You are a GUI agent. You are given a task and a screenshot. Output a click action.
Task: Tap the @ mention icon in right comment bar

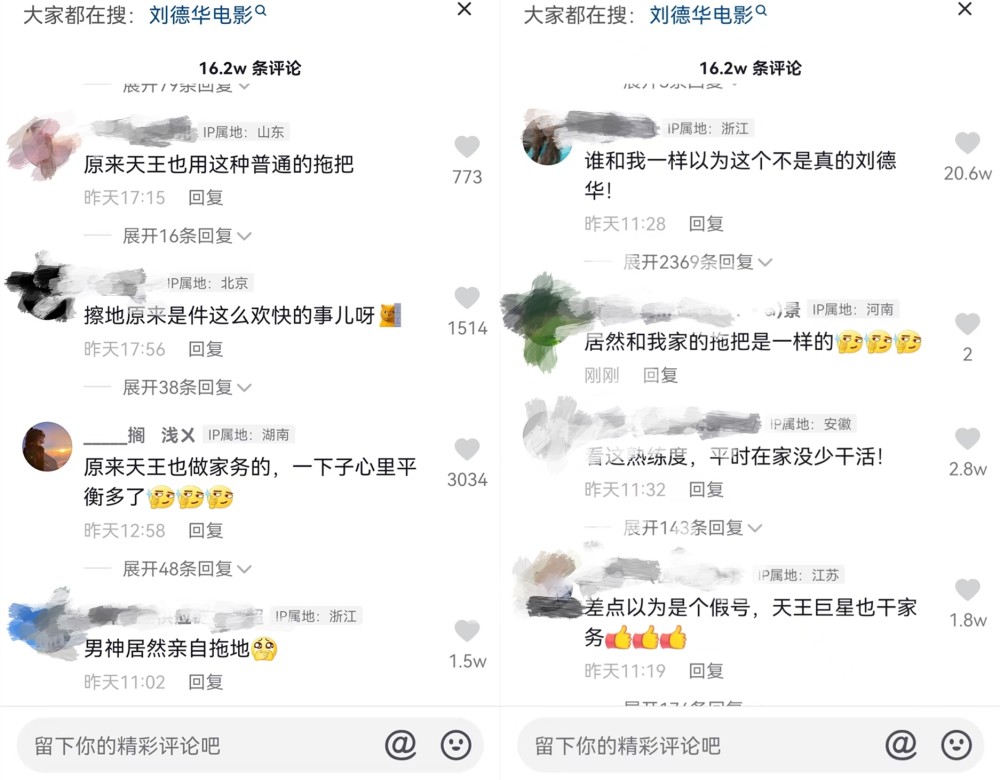coord(901,744)
